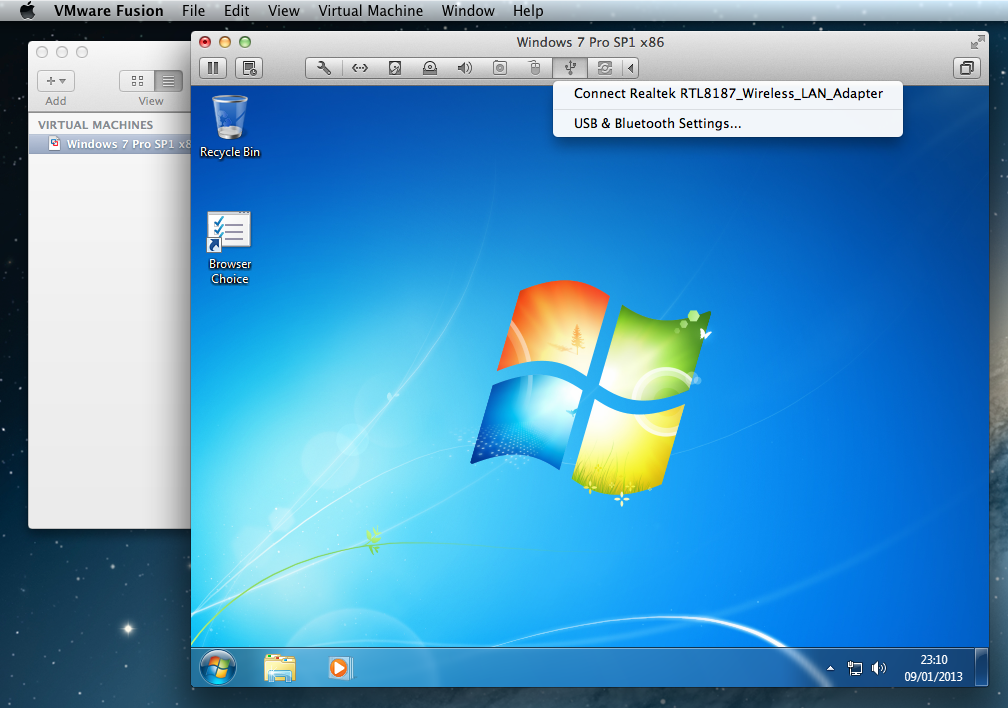The image size is (1008, 708).
Task: Click the network adapter toolbar icon
Action: point(360,68)
